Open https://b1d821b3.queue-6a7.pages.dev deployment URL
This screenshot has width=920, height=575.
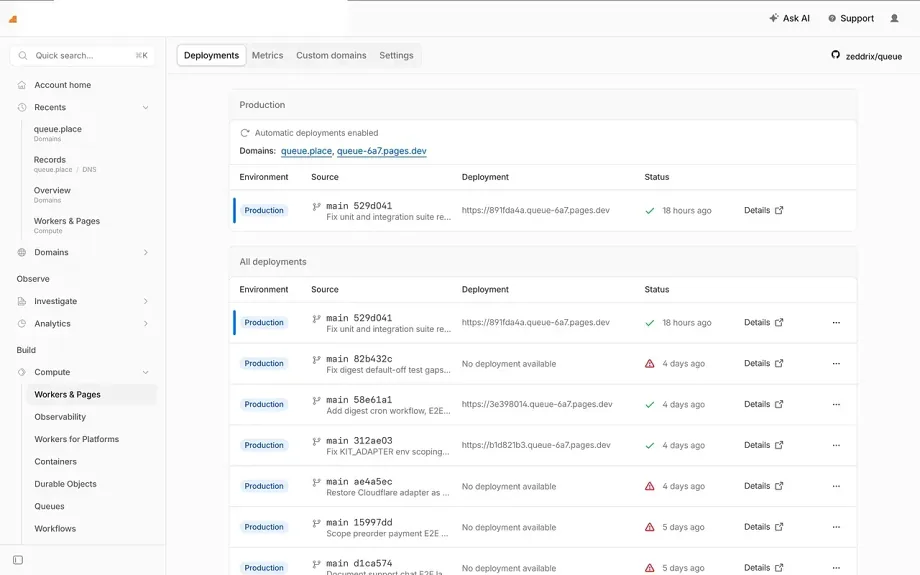(536, 445)
